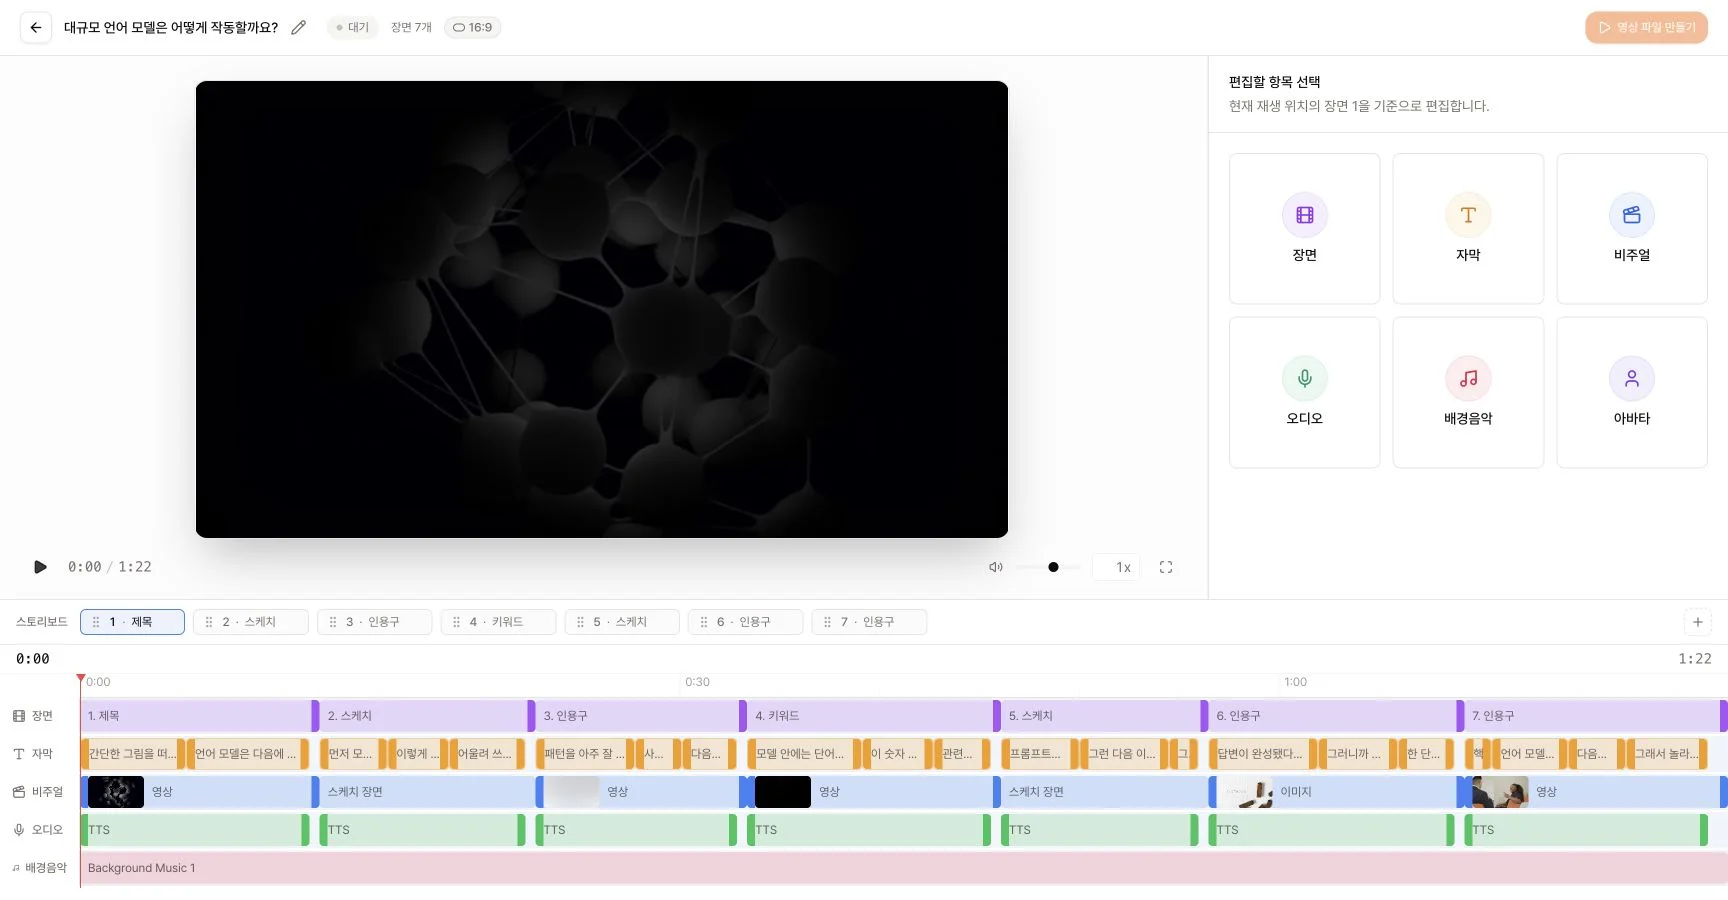
Task: Select storyboard tab 4 · 키워드
Action: click(x=498, y=622)
